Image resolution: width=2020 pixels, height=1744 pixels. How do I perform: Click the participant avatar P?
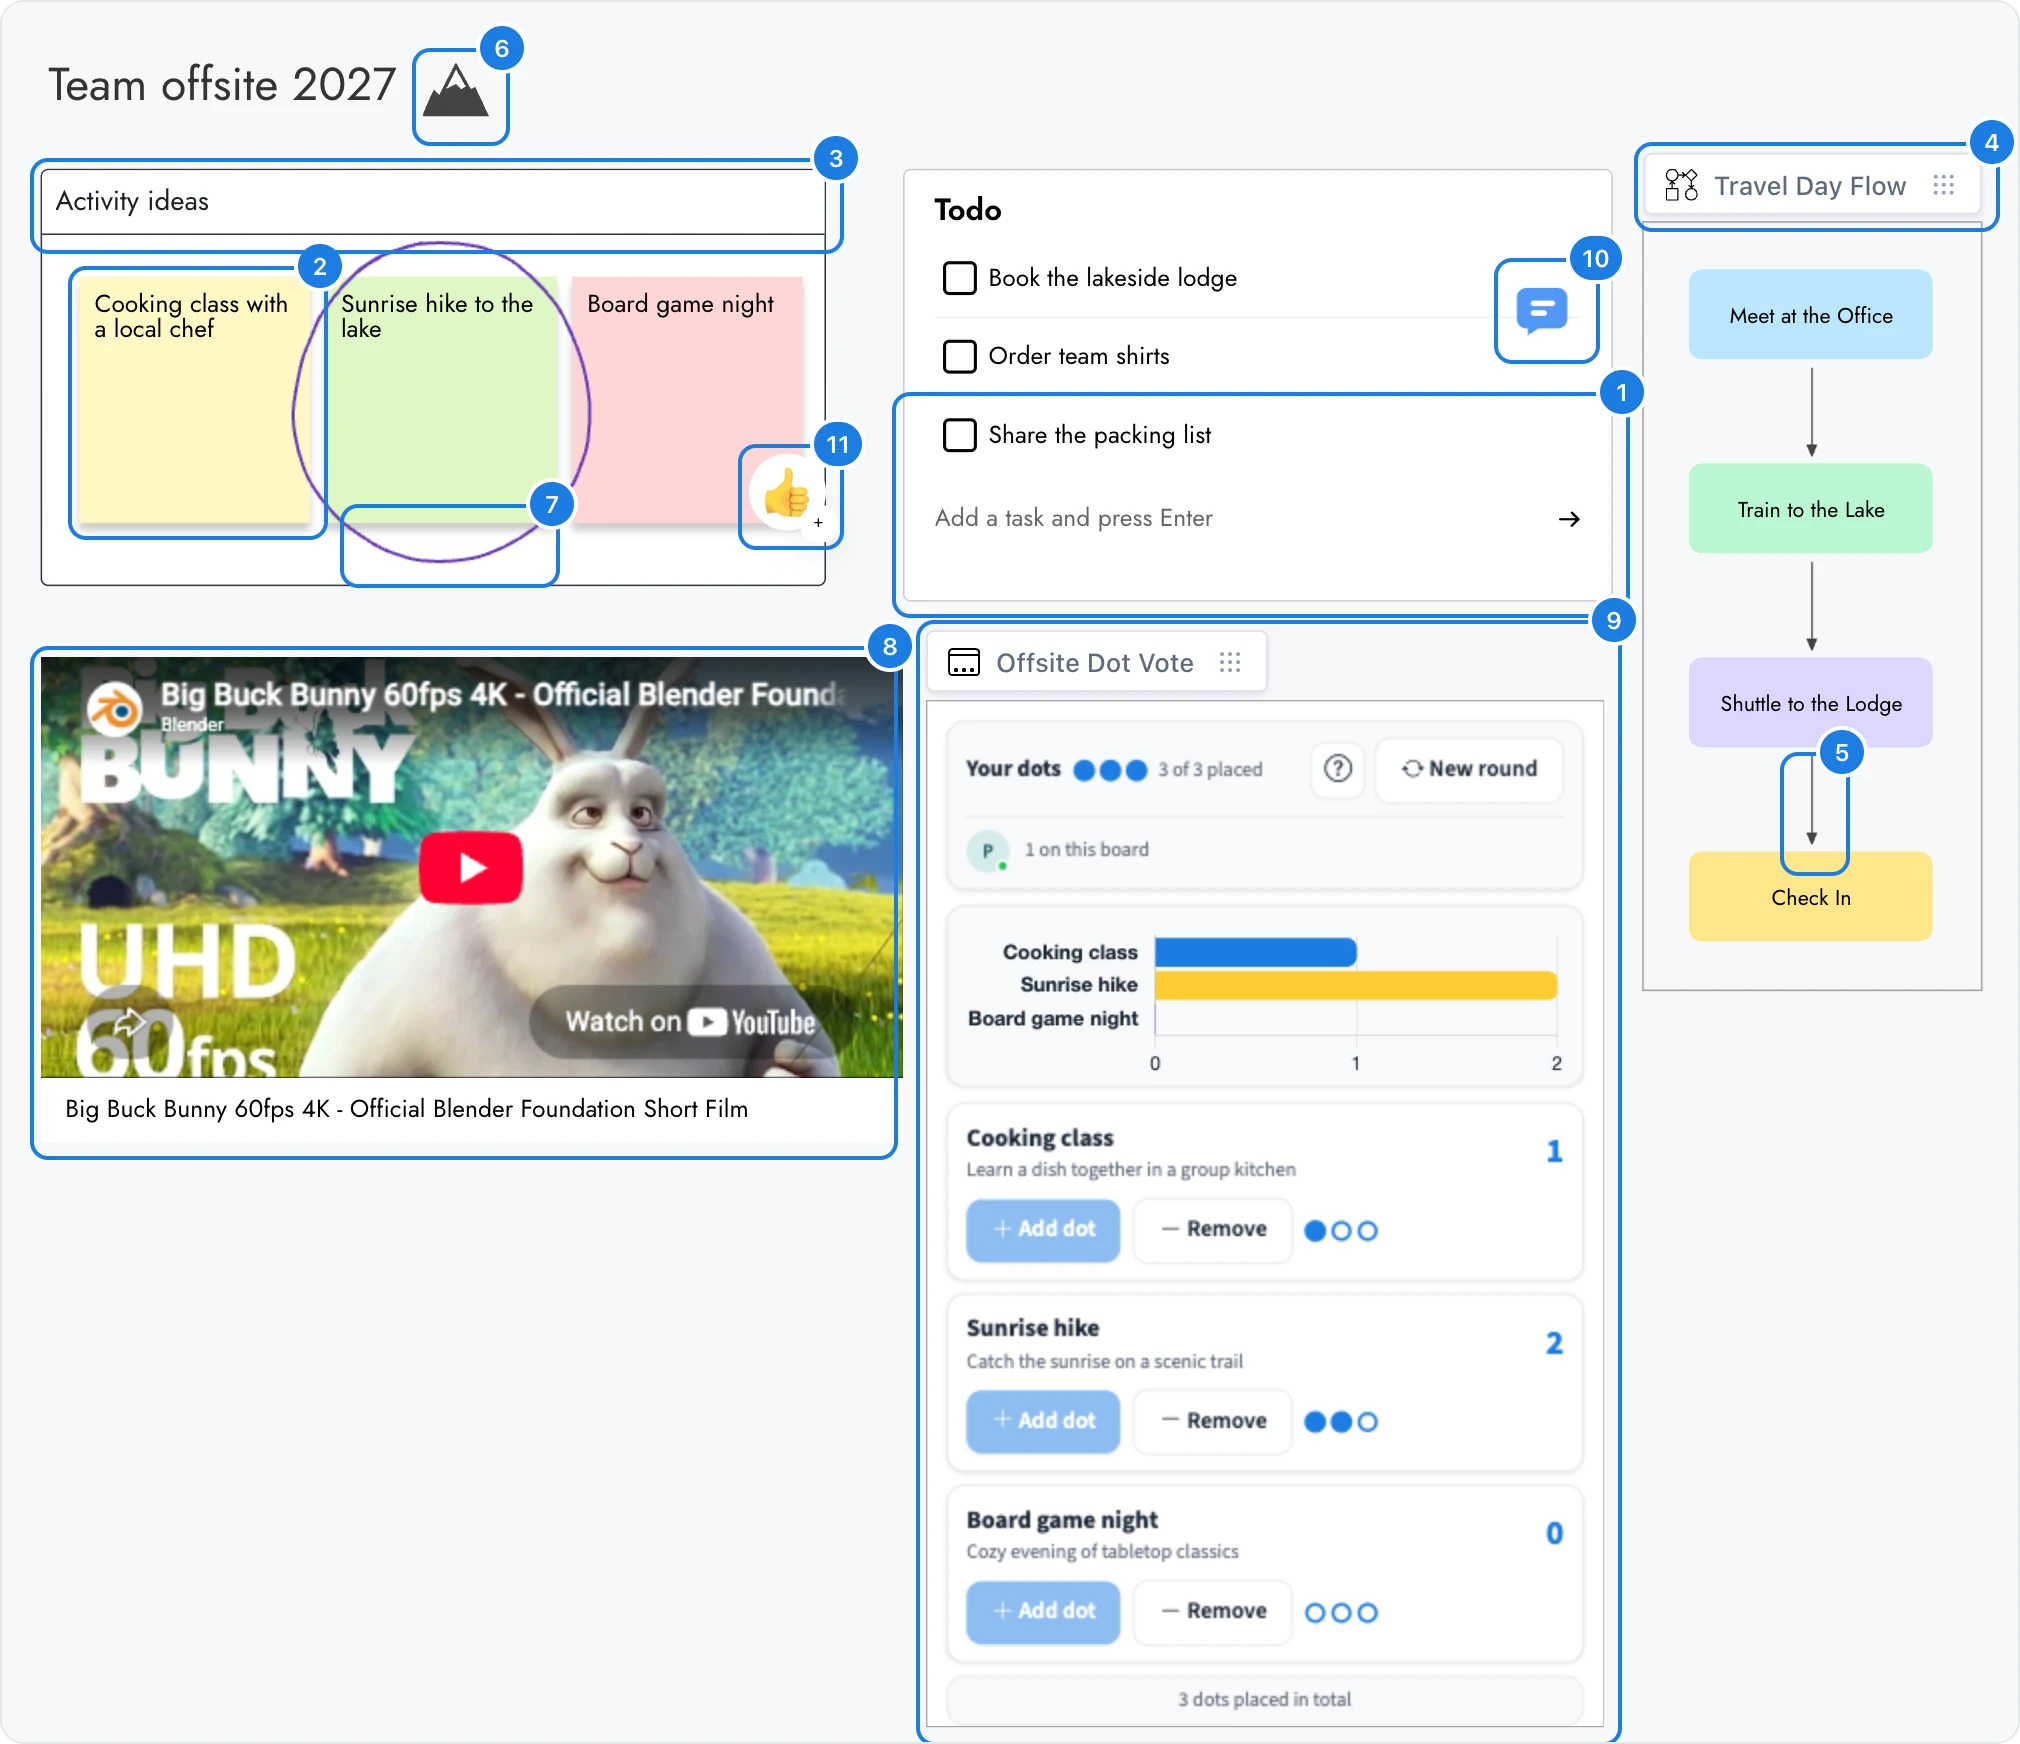pyautogui.click(x=988, y=850)
